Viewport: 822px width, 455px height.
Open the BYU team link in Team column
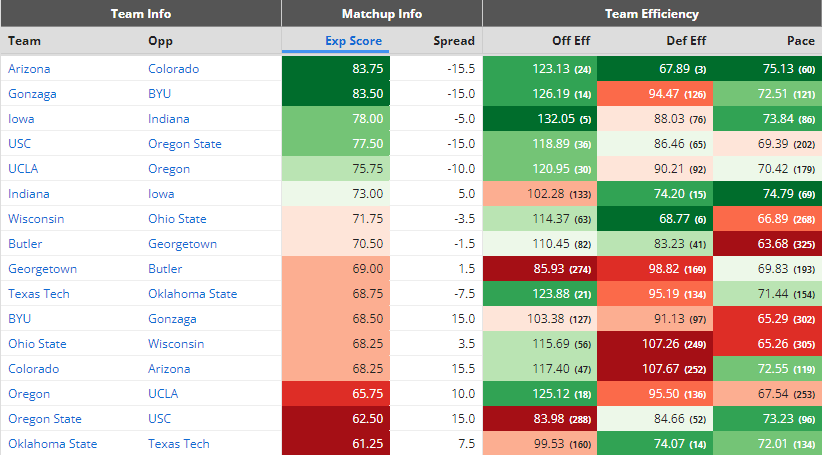pyautogui.click(x=19, y=319)
